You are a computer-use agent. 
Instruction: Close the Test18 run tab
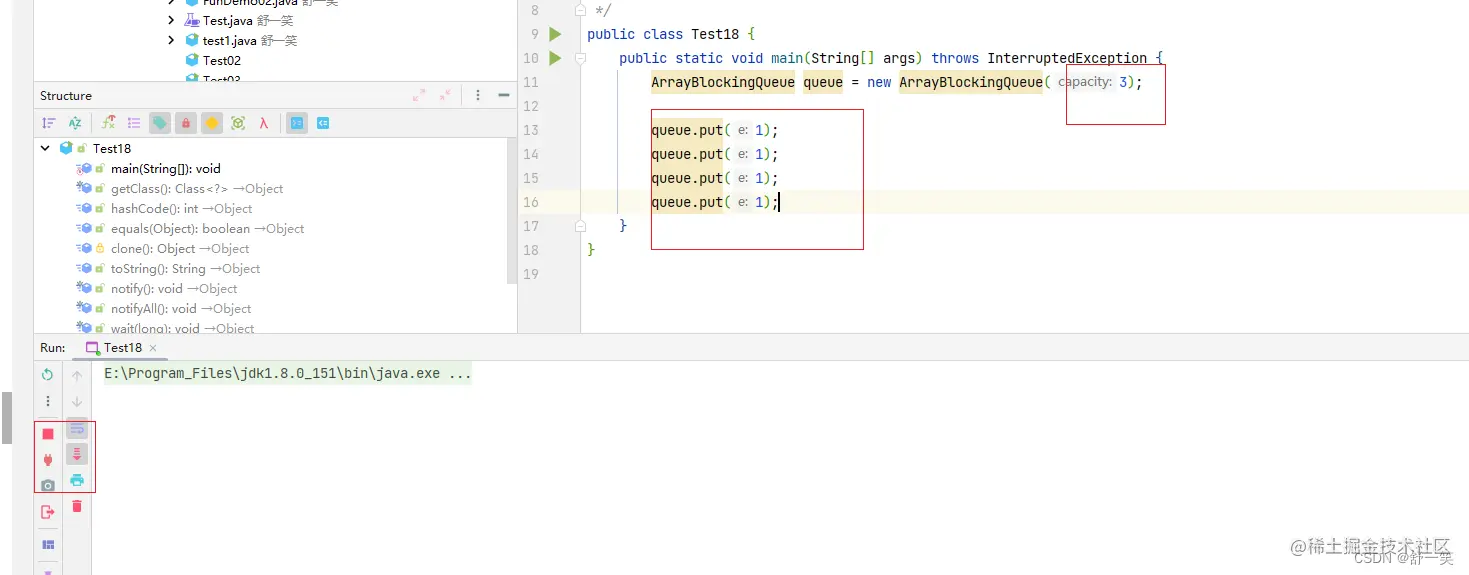153,348
